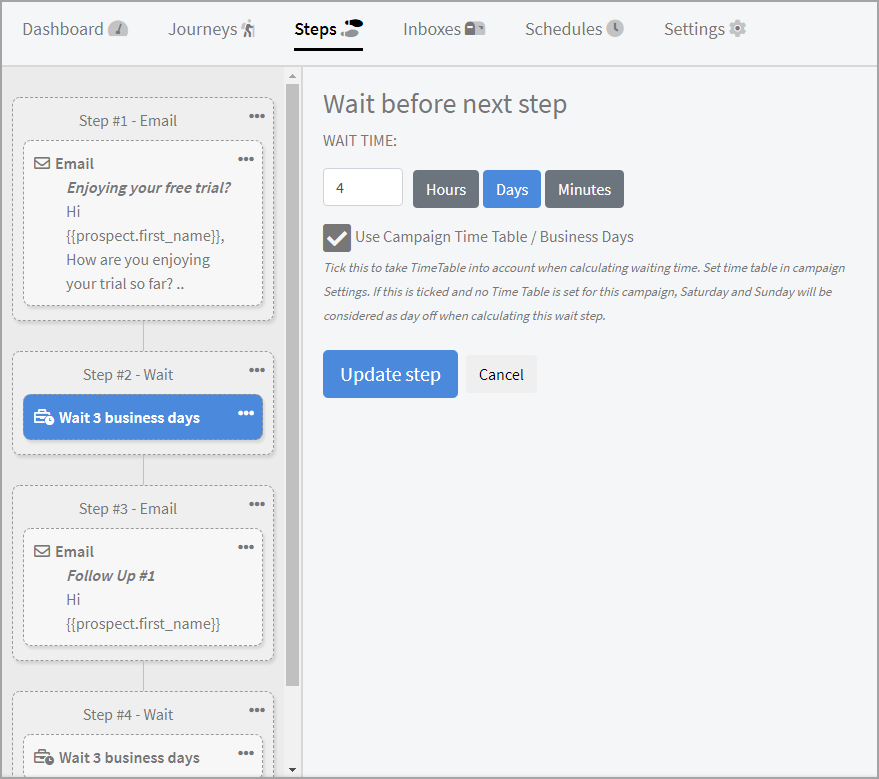
Task: Click the envelope icon in Step #1 Email
Action: pyautogui.click(x=42, y=163)
